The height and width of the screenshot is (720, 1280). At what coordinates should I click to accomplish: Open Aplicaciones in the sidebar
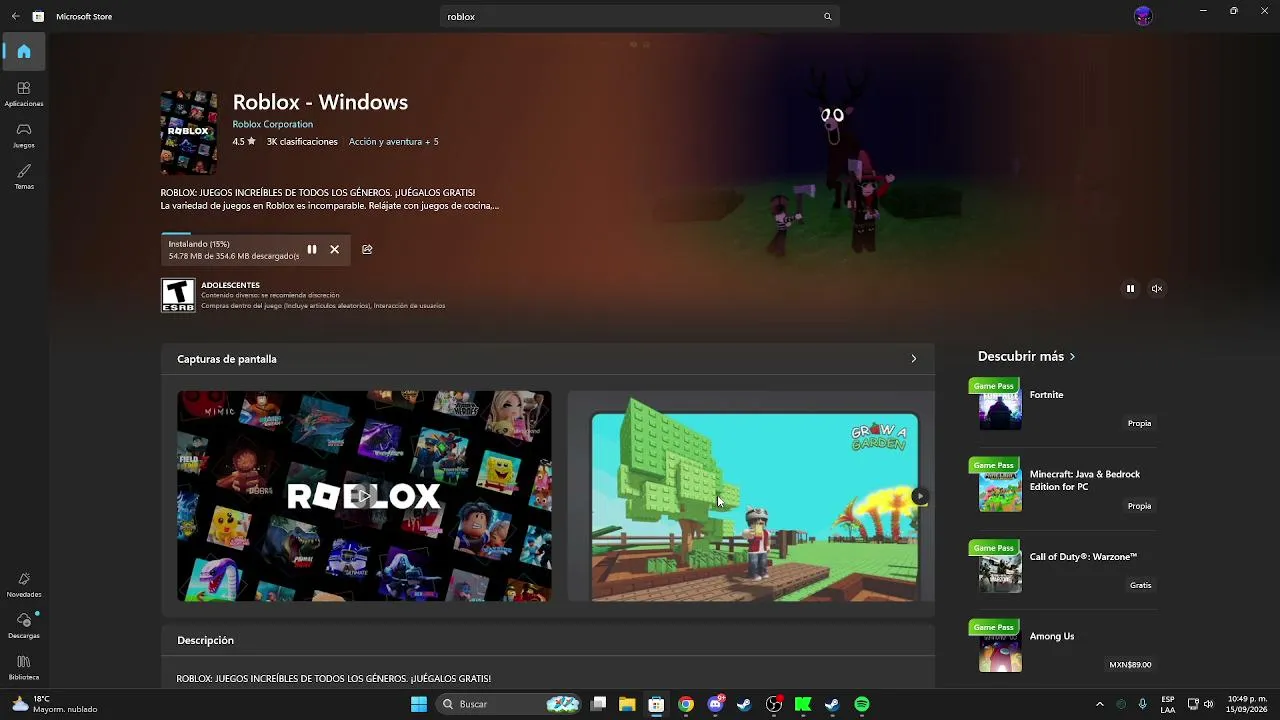(x=24, y=94)
